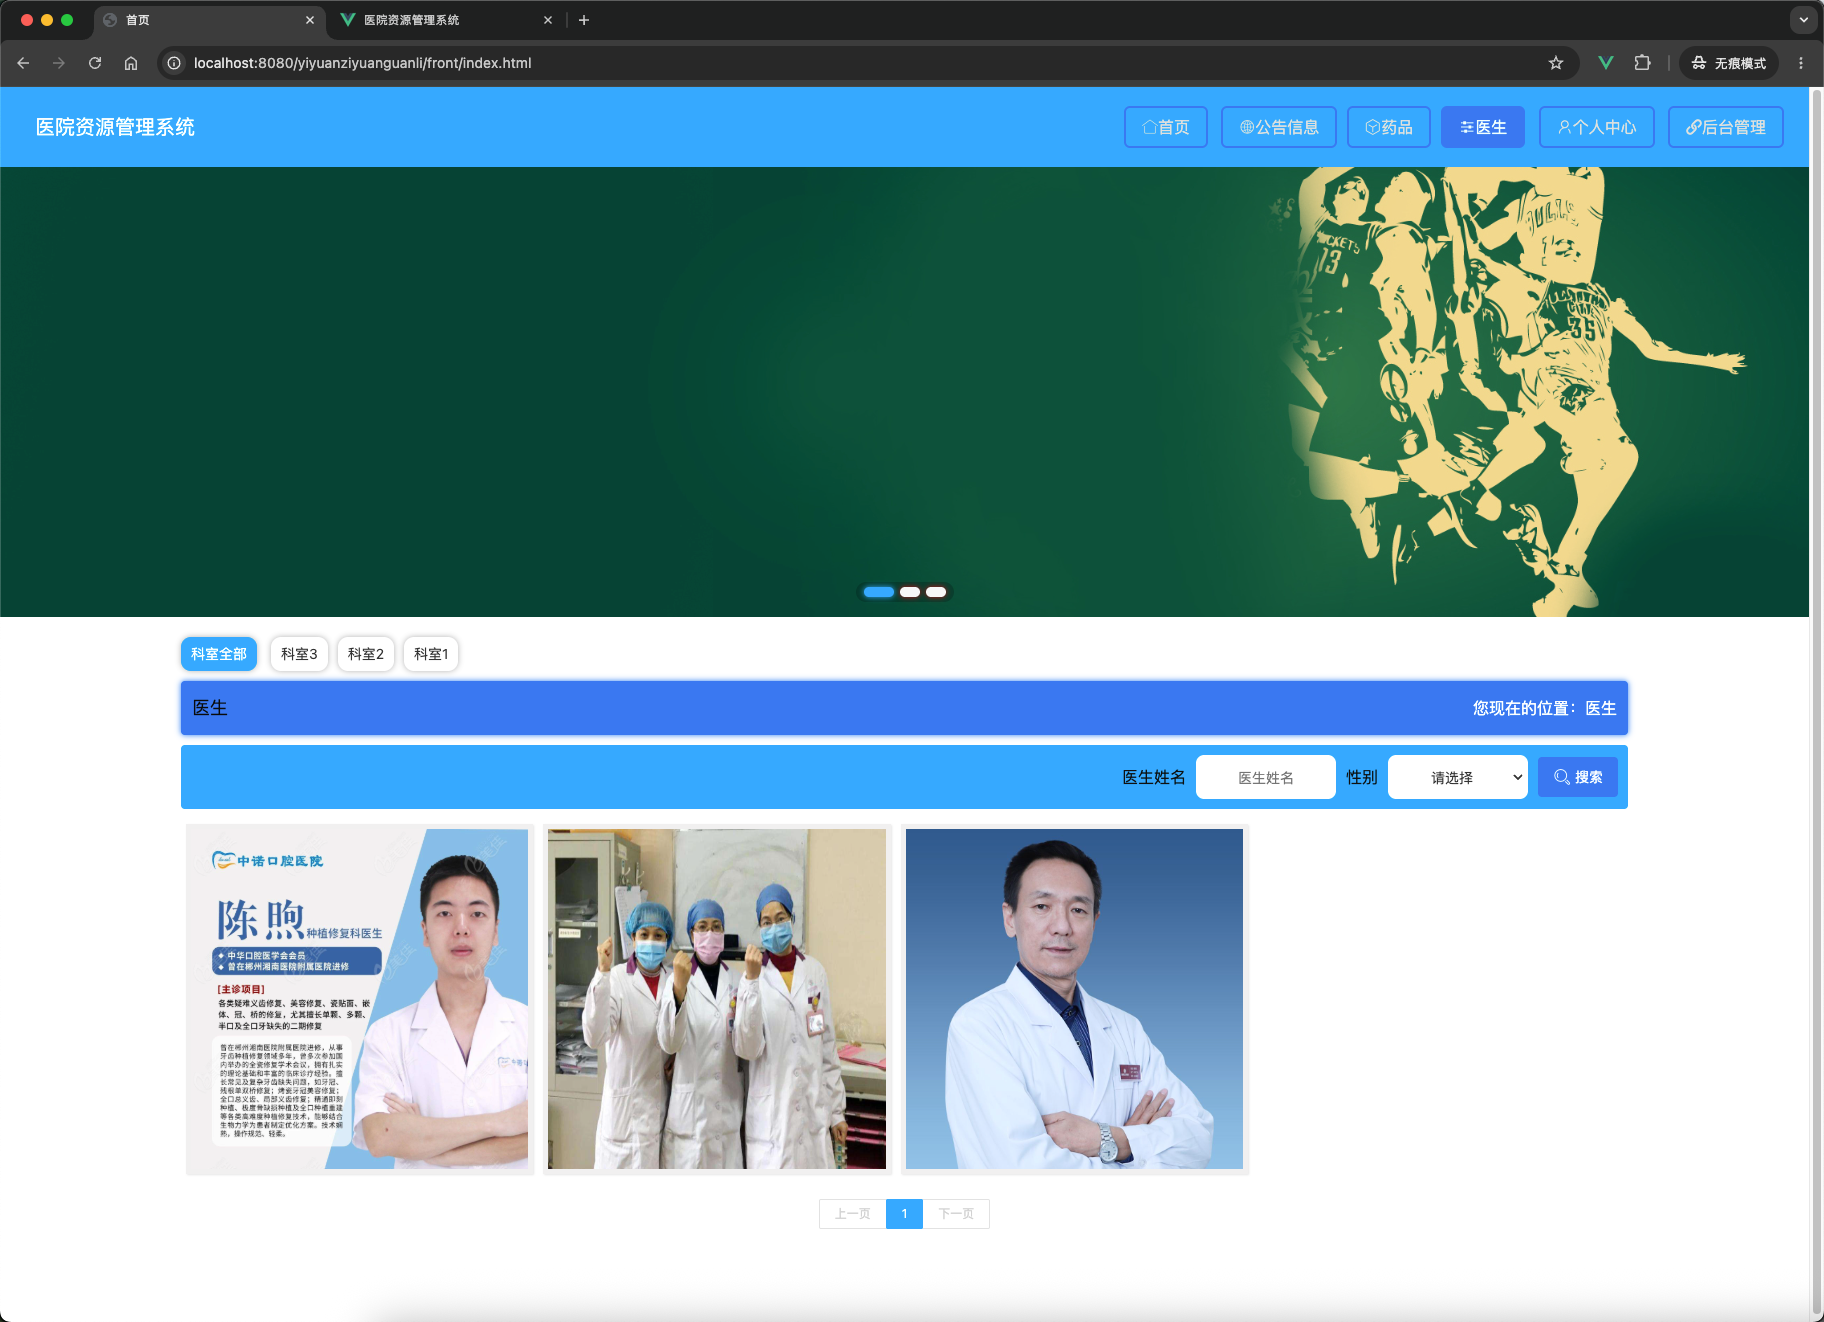This screenshot has width=1824, height=1322.
Task: Go back to the previous page
Action: (x=23, y=63)
